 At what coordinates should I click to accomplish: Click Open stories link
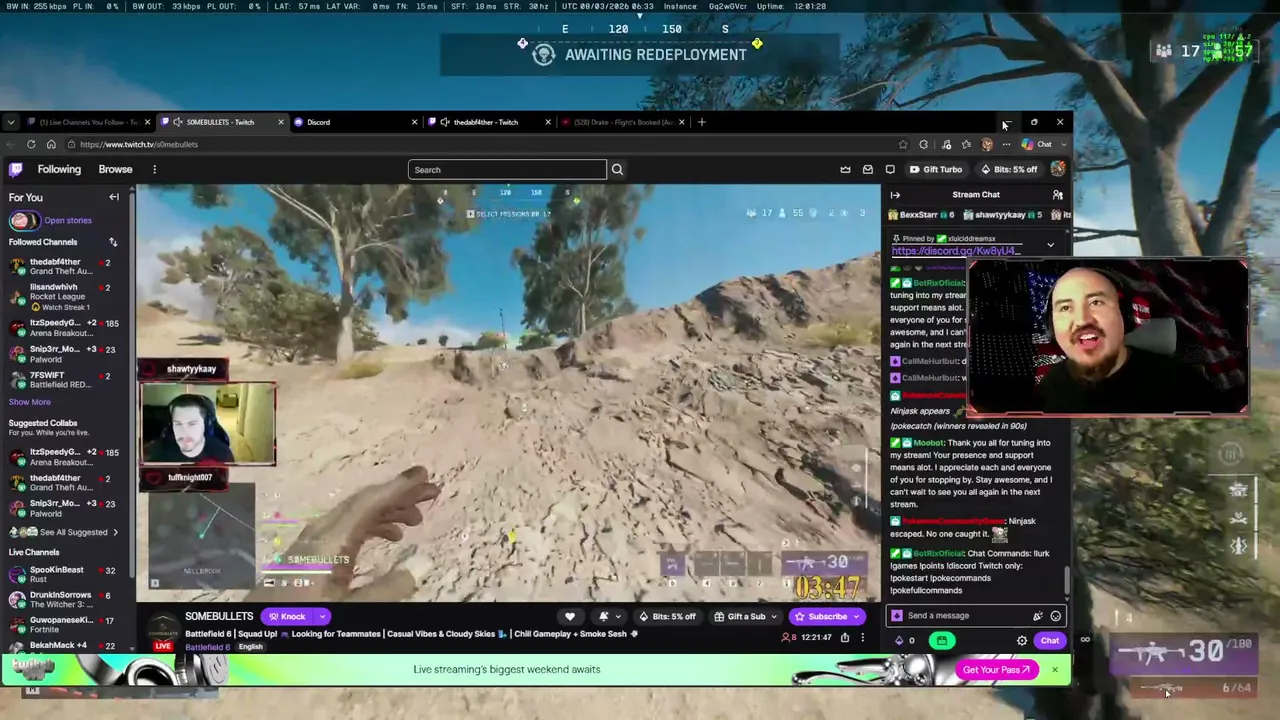tap(68, 220)
